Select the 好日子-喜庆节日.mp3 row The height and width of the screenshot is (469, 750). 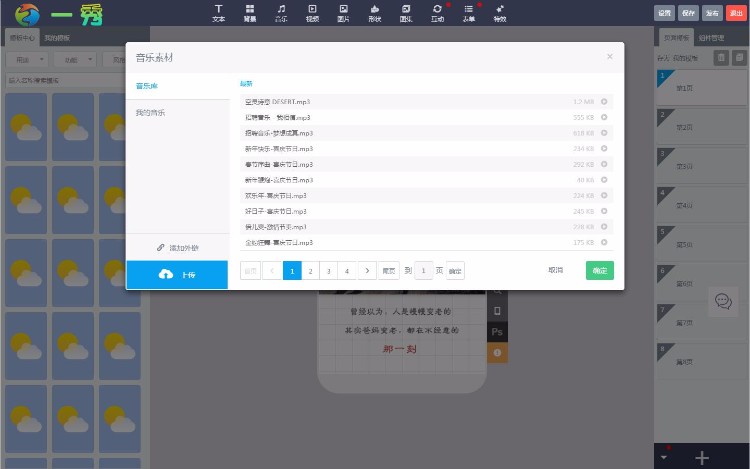coord(427,211)
